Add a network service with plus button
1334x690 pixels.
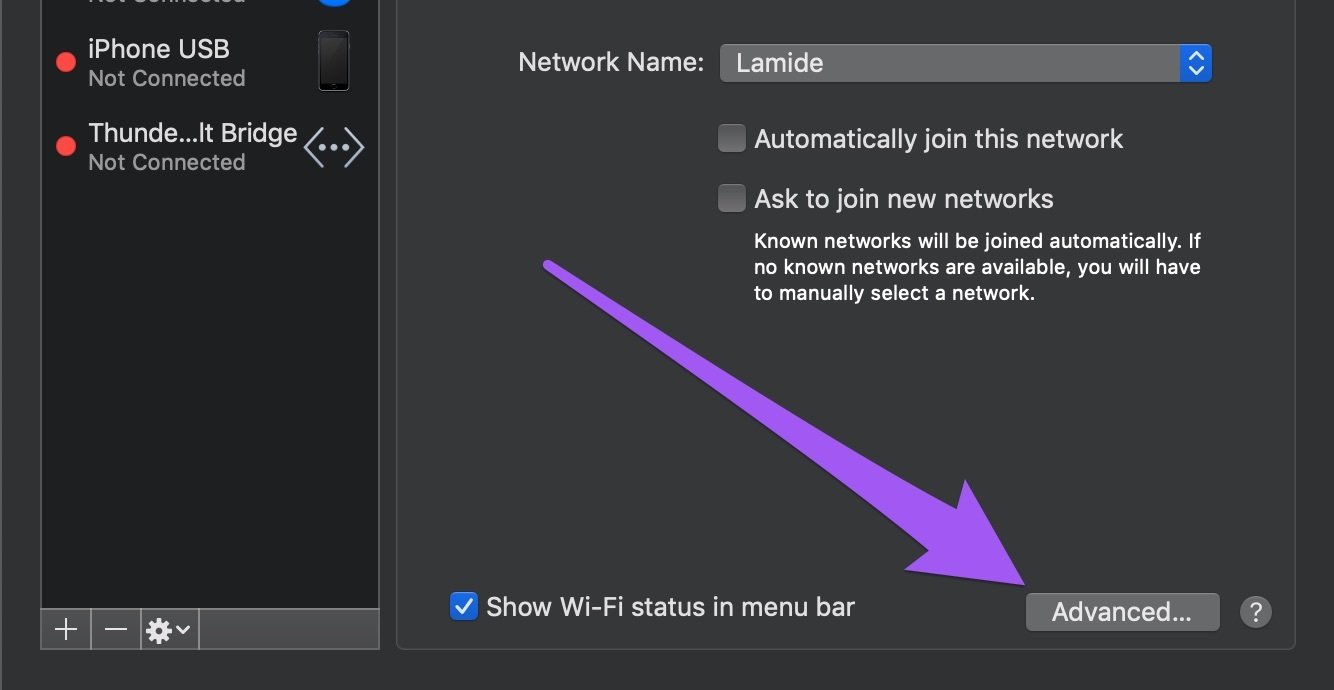click(66, 629)
